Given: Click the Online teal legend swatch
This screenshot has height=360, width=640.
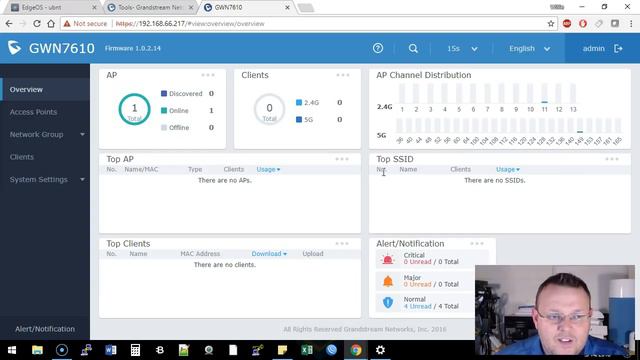Looking at the screenshot, I should (x=164, y=111).
